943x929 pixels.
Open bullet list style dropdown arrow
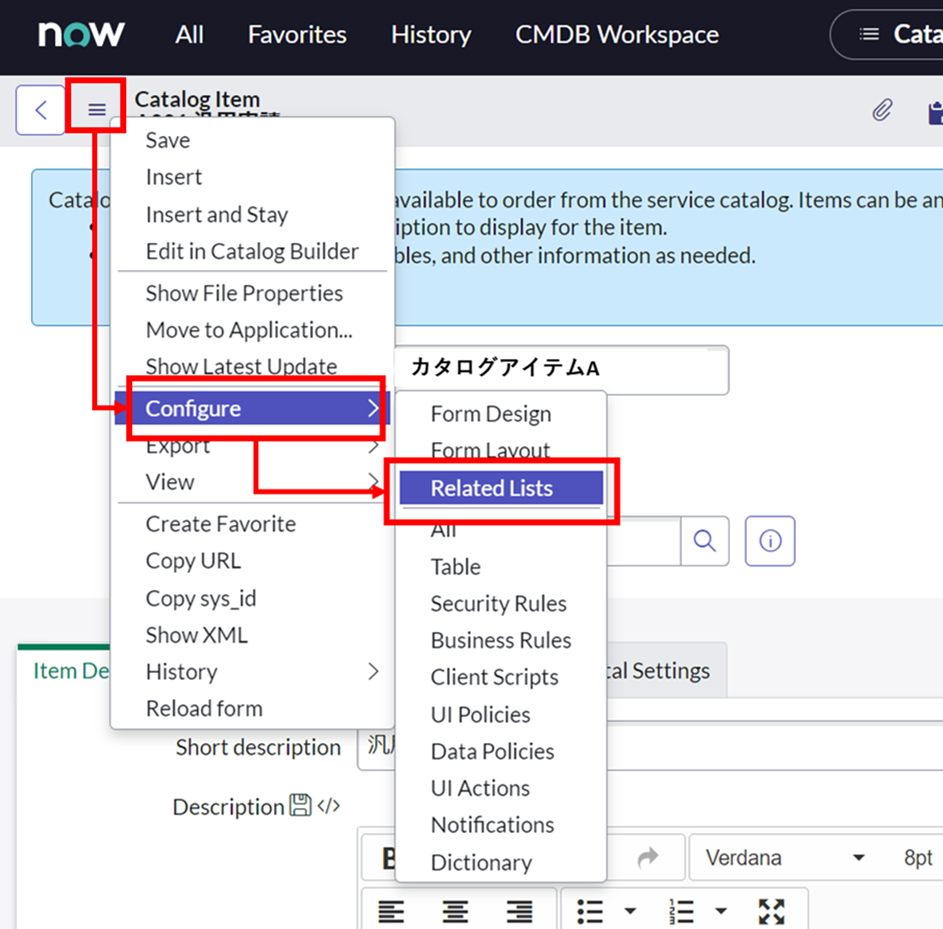pos(630,911)
